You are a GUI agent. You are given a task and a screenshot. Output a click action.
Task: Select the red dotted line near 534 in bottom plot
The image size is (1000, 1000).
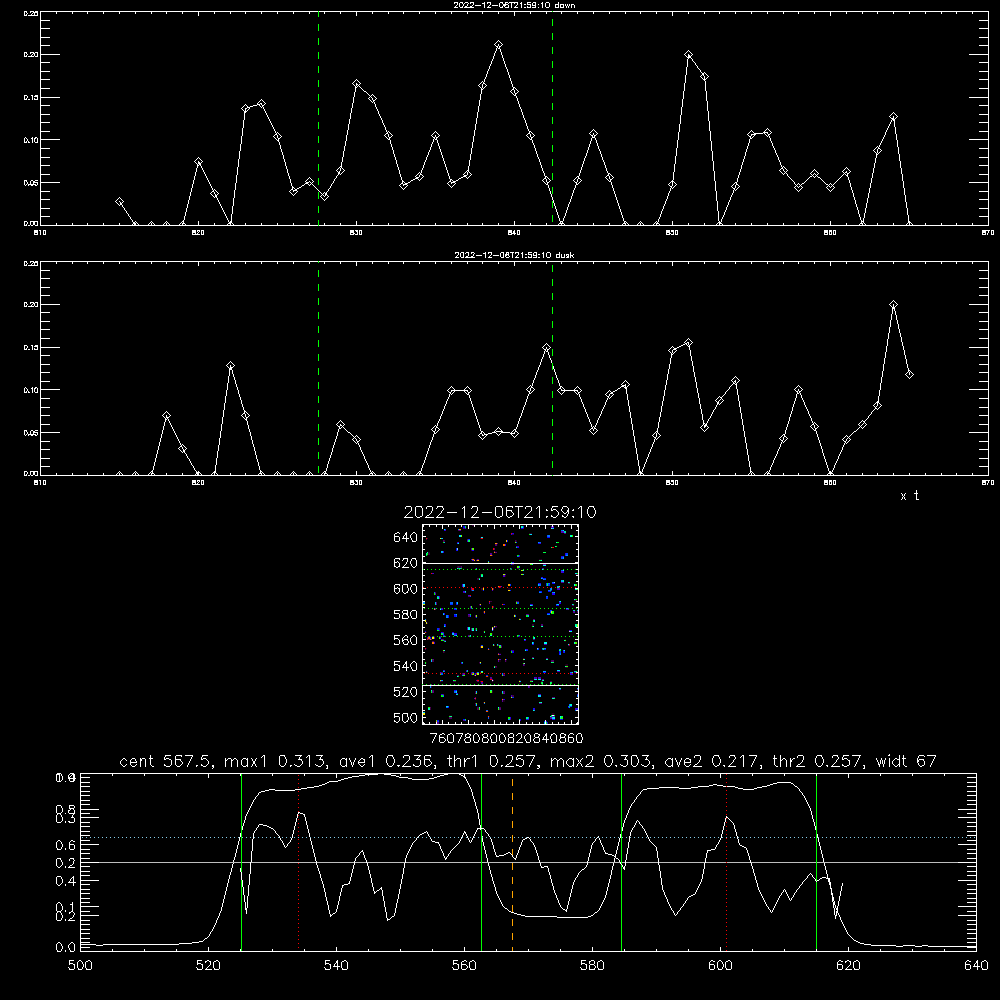298,862
